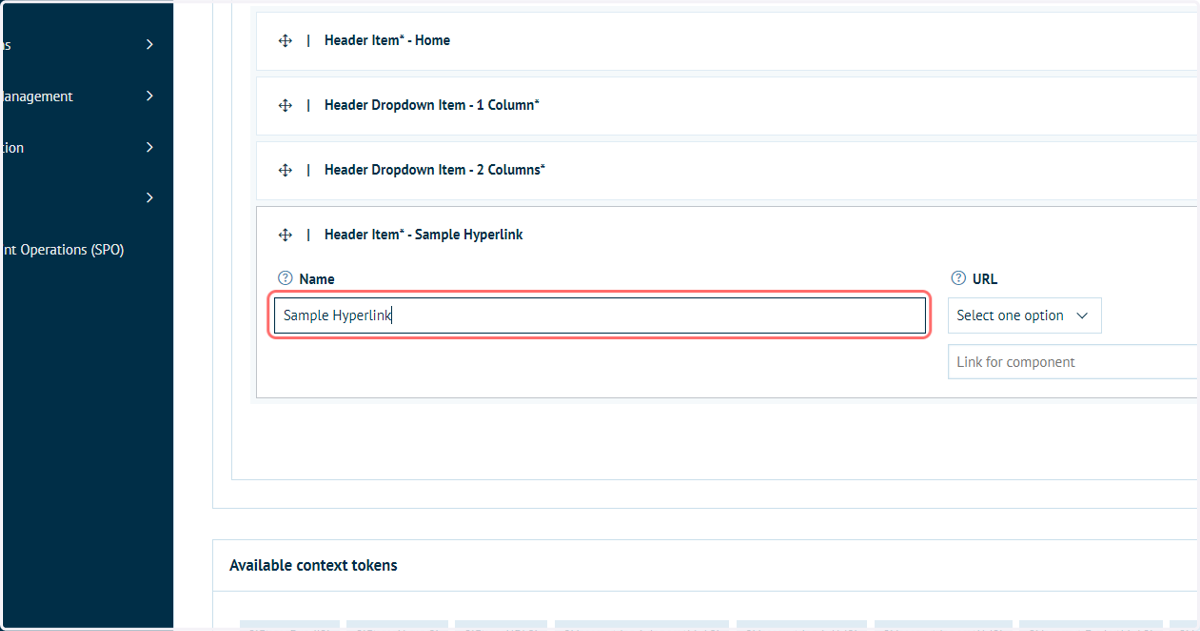Expand the Management sidebar menu chevron
This screenshot has height=631, width=1200.
[149, 96]
